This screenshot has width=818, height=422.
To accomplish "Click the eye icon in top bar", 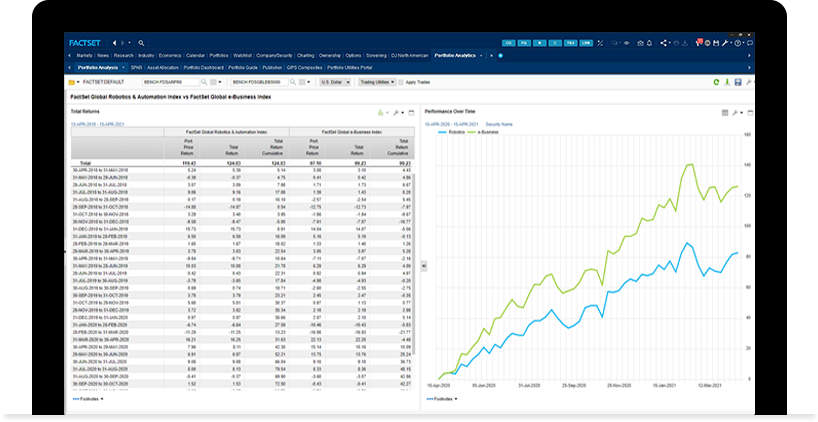I will (627, 43).
